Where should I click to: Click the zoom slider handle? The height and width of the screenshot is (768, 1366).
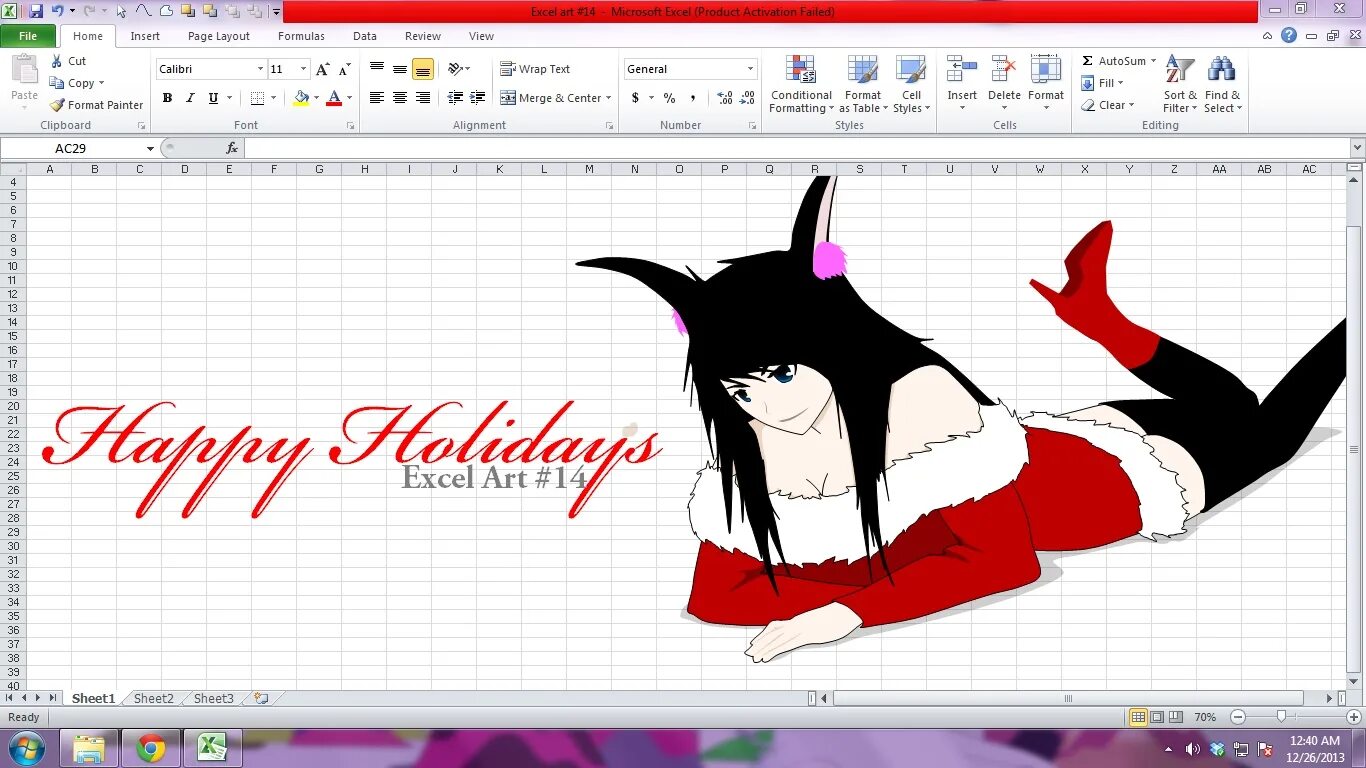tap(1281, 717)
